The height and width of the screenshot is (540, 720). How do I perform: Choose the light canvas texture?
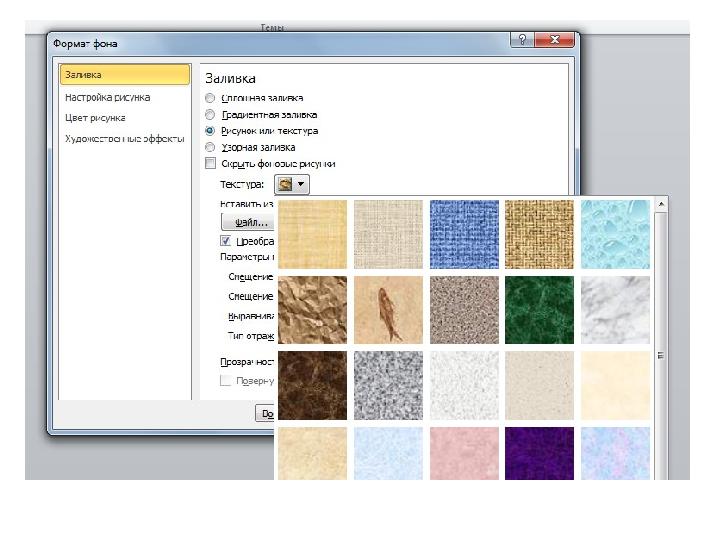388,234
